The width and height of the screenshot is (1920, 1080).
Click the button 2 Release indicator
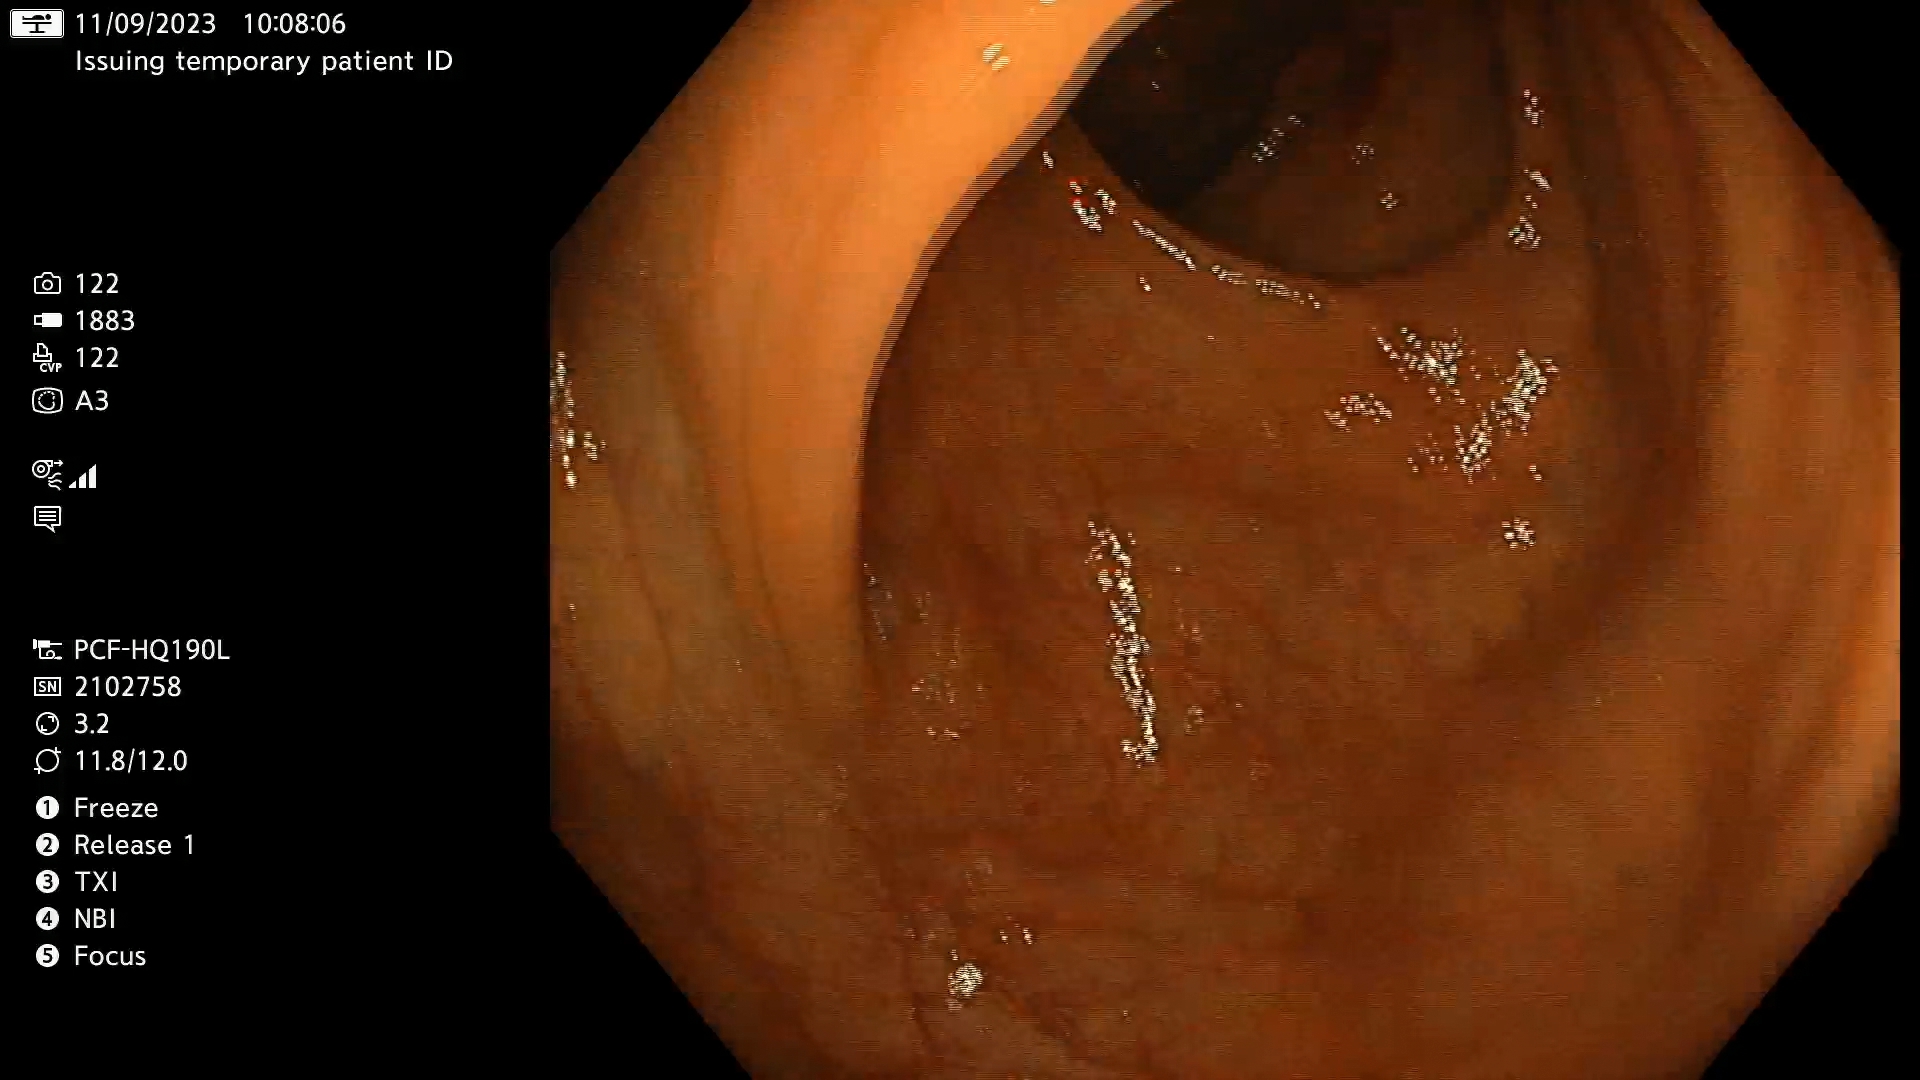(47, 845)
